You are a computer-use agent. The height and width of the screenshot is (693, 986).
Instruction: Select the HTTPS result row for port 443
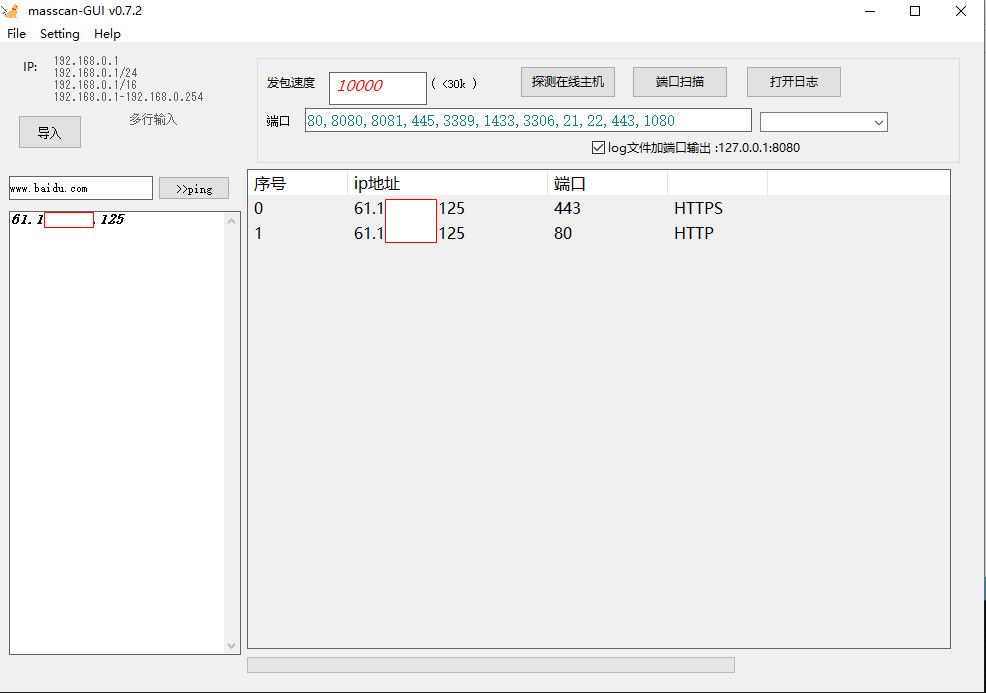600,208
